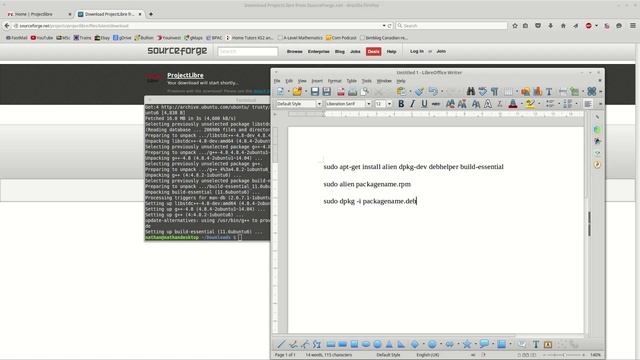The height and width of the screenshot is (360, 640).
Task: Click the Browse link on SourceForge
Action: pyautogui.click(x=295, y=51)
